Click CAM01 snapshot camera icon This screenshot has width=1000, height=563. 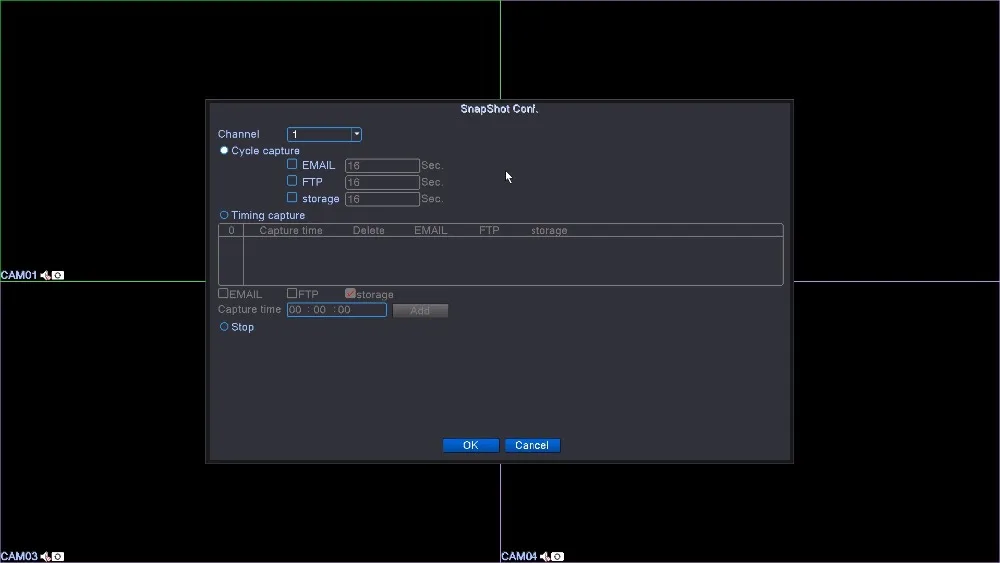tap(58, 275)
